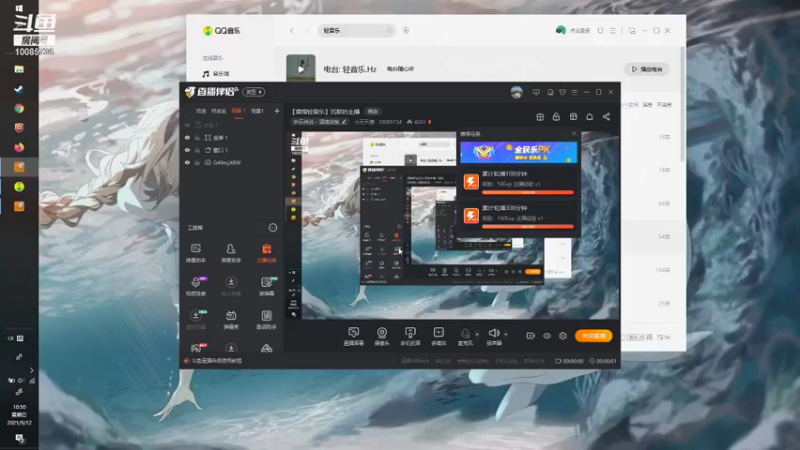The image size is (800, 450).
Task: Open the read-danmaku tool with green badge
Action: pos(266,286)
